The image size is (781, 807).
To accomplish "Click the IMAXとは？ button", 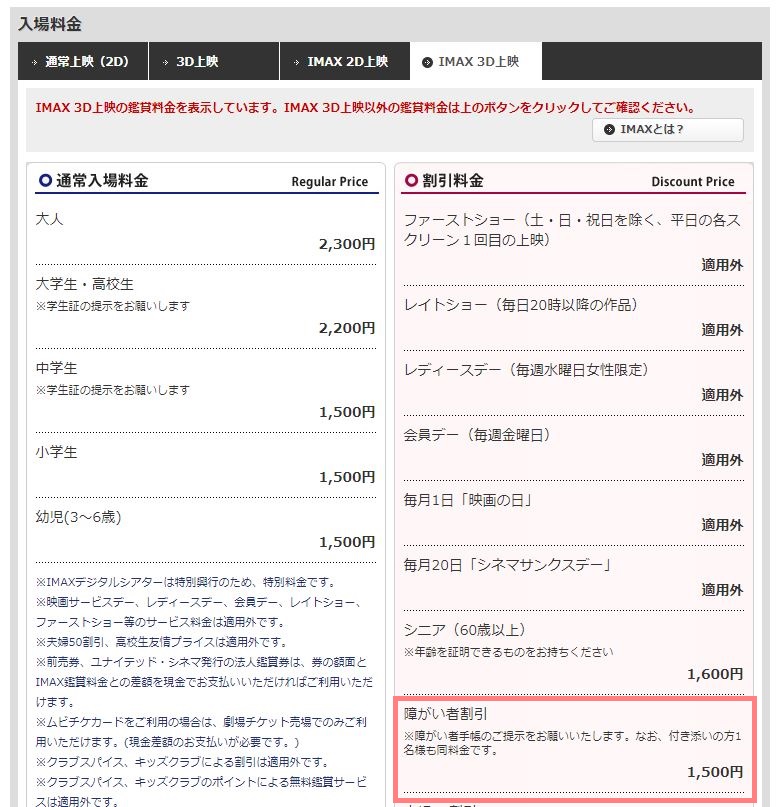I will [668, 130].
